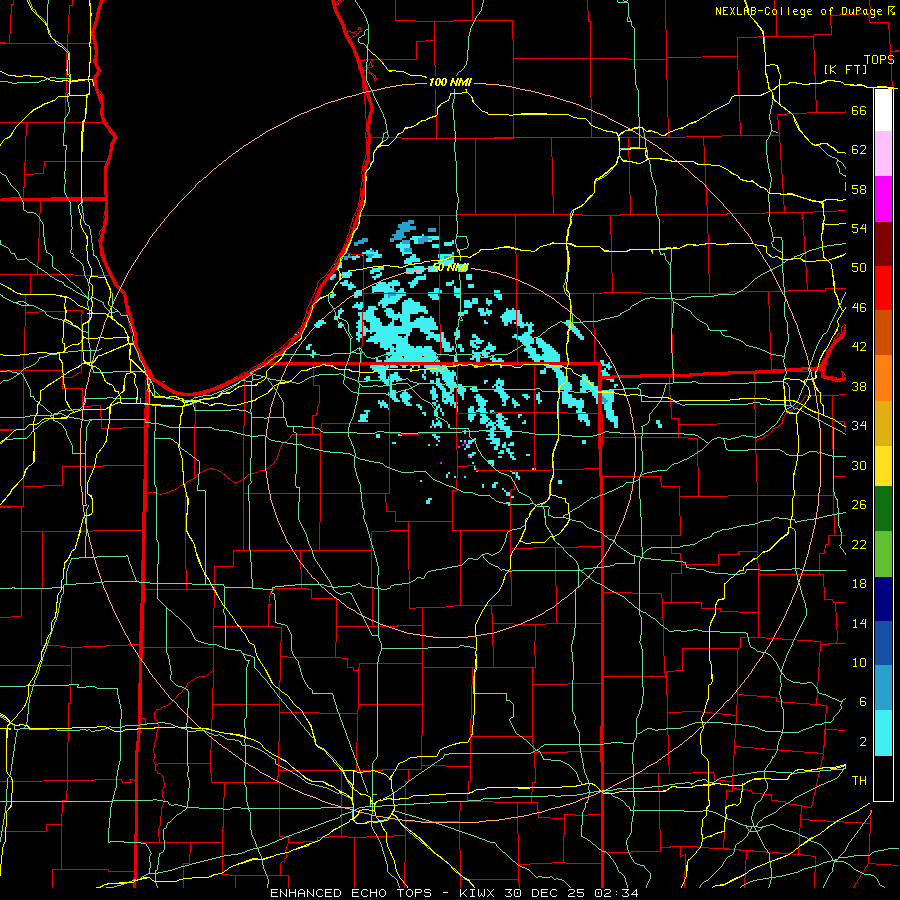Click the "46" legend label
Screen dimensions: 900x900
point(859,308)
